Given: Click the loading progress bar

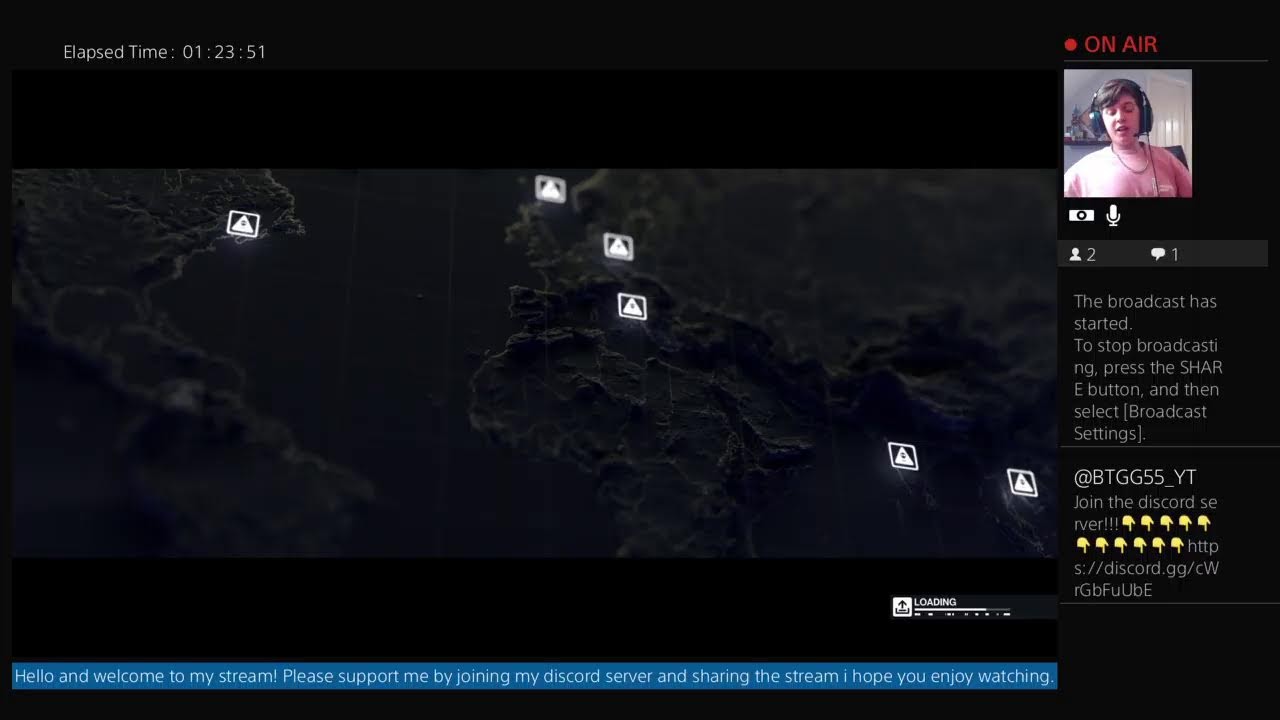Looking at the screenshot, I should tap(962, 612).
